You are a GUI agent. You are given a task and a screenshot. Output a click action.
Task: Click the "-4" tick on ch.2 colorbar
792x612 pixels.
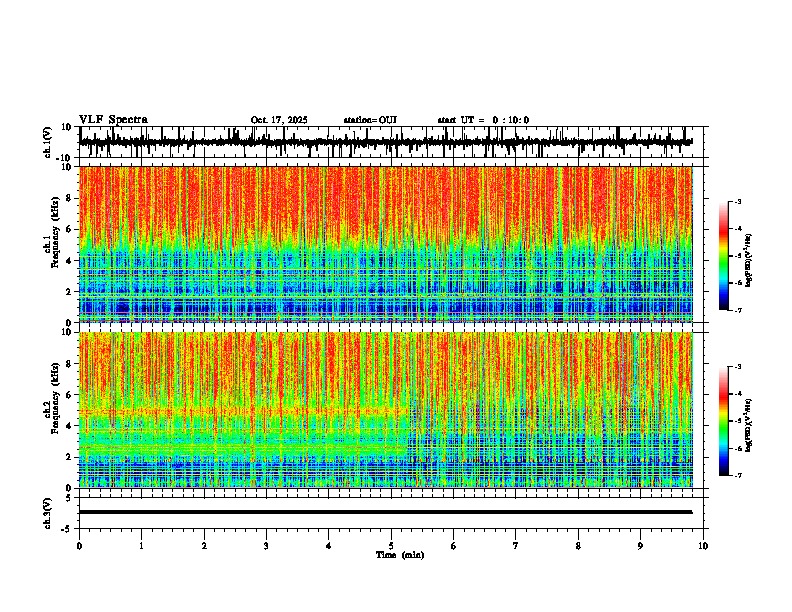pyautogui.click(x=737, y=394)
